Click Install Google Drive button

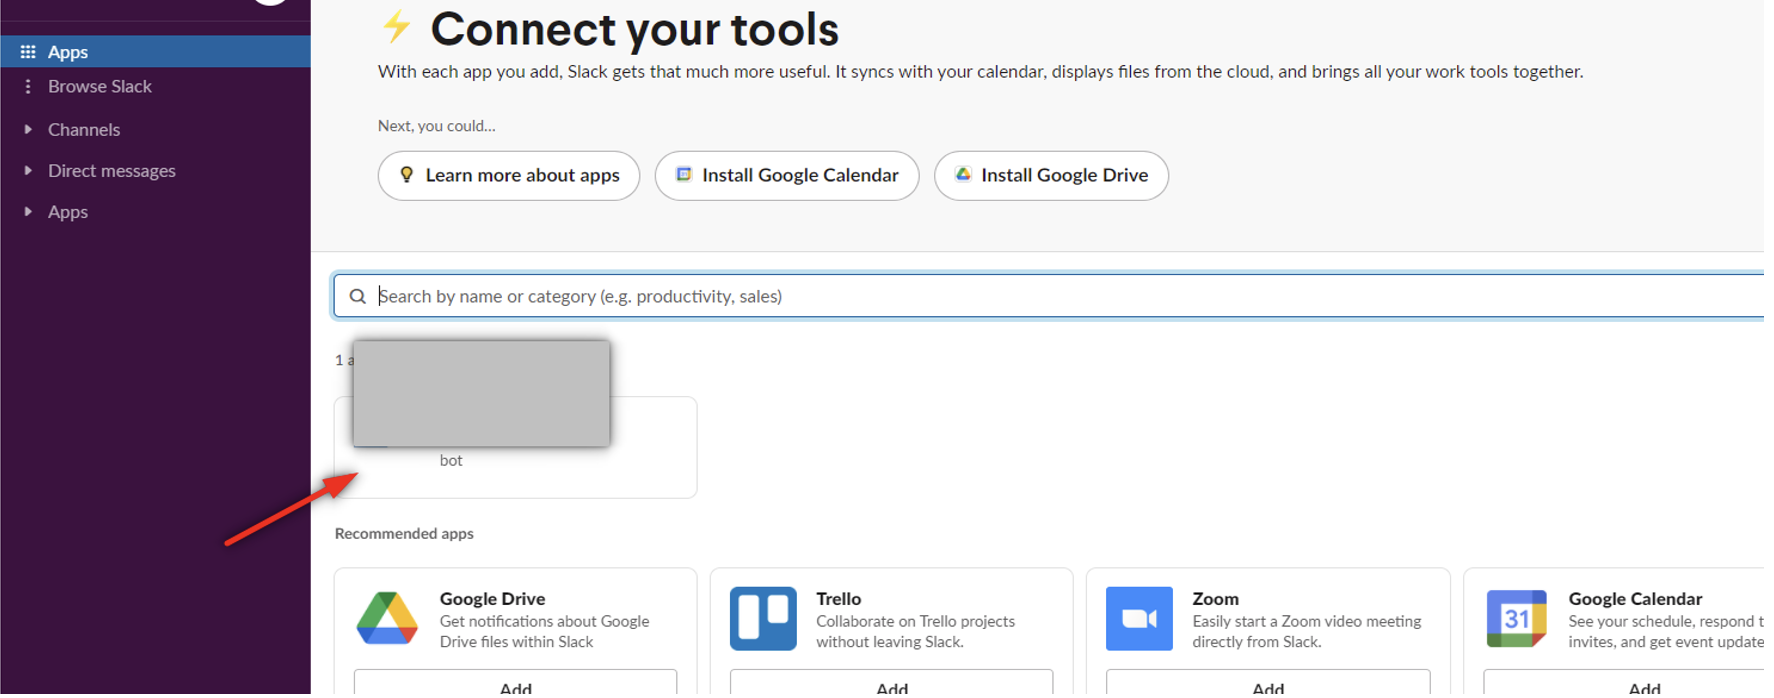pyautogui.click(x=1051, y=176)
